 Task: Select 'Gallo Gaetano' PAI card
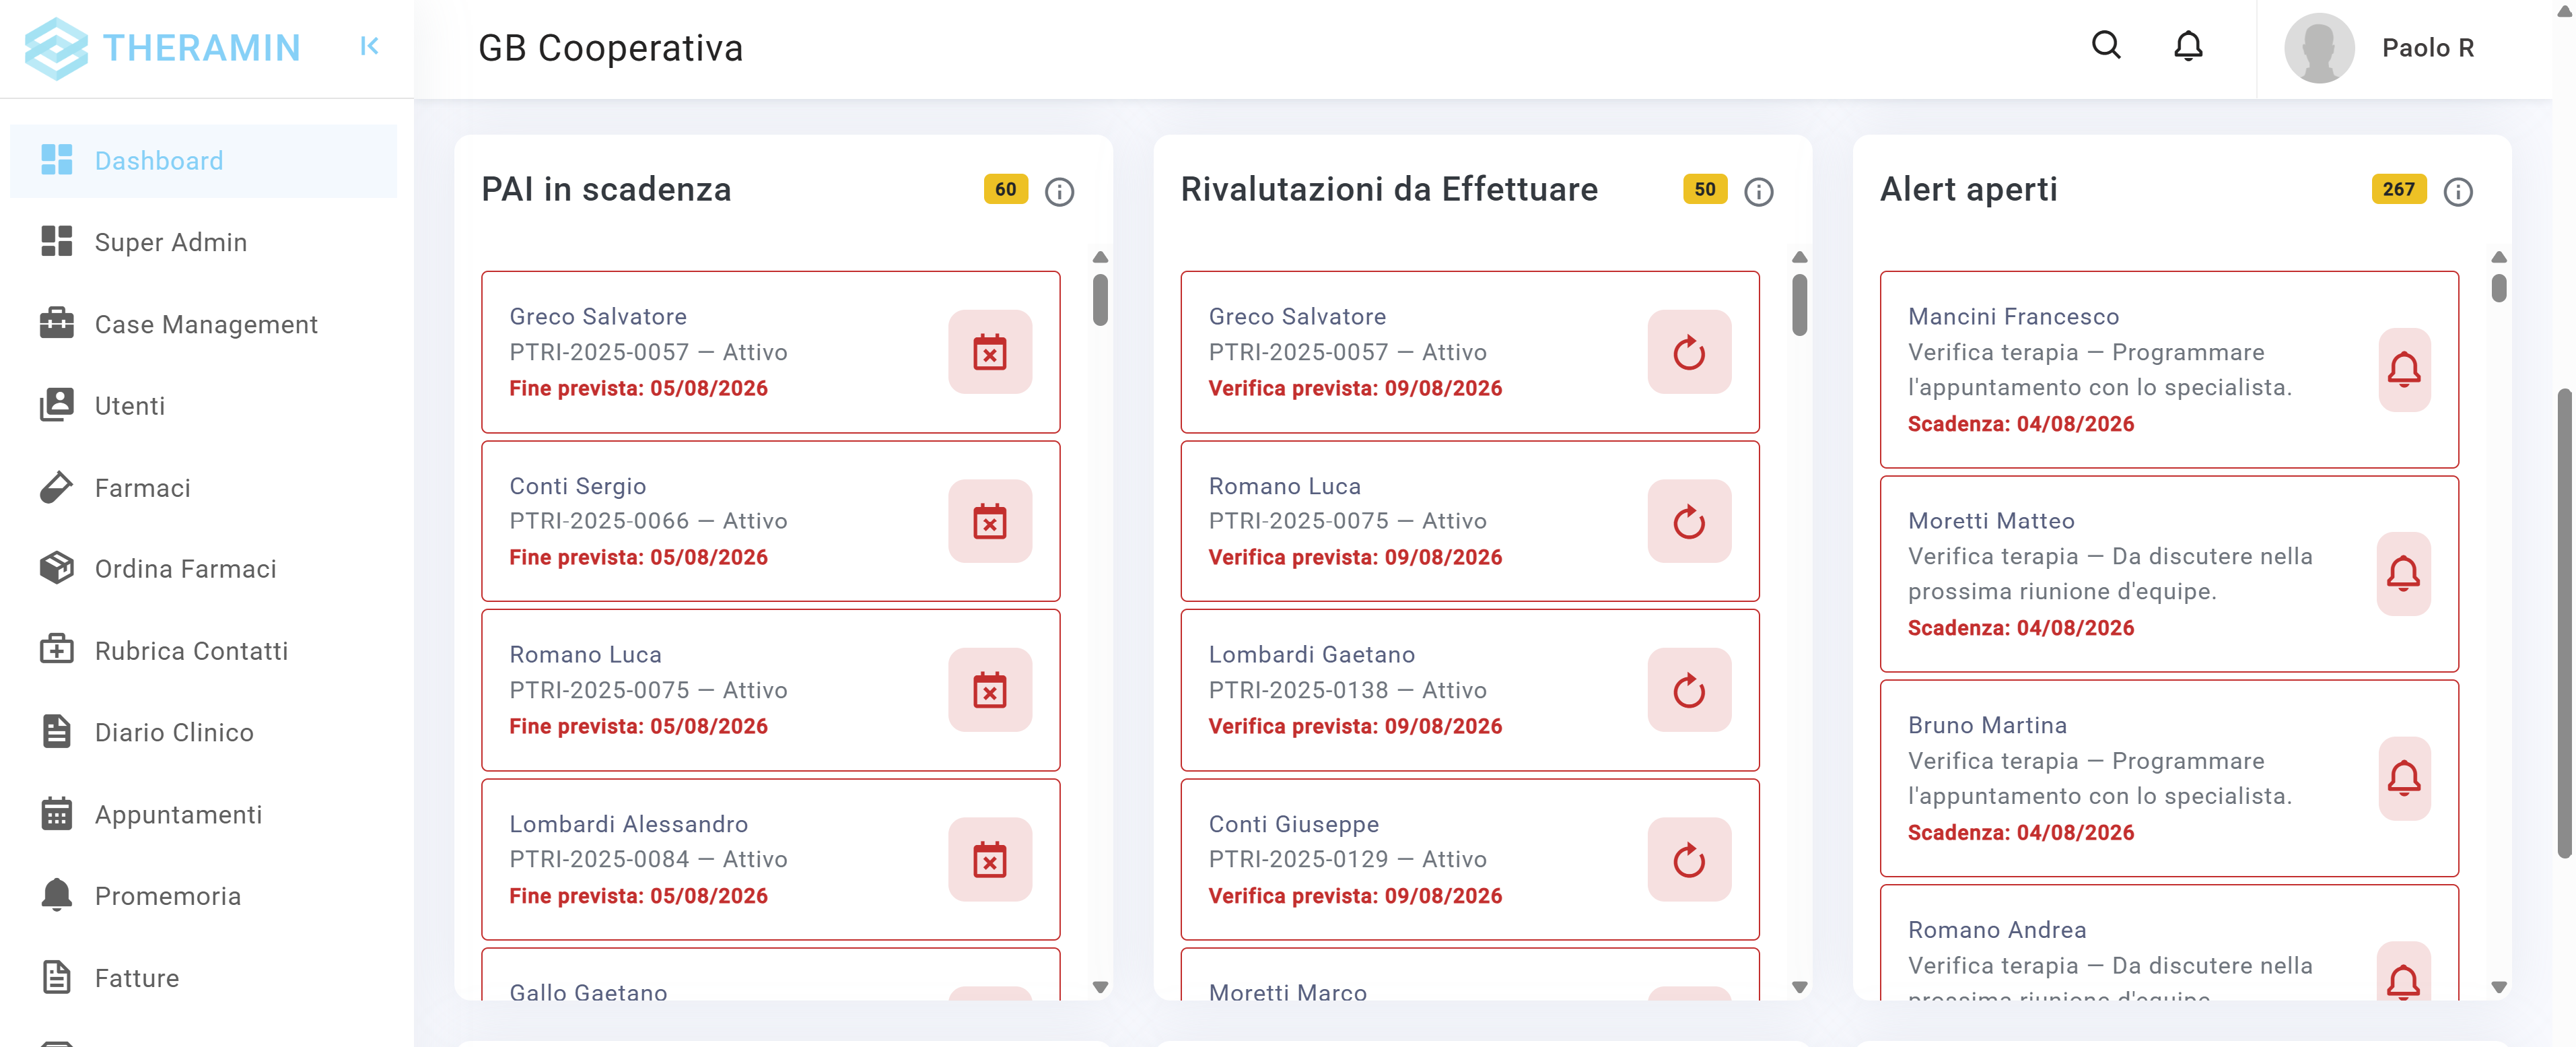pyautogui.click(x=770, y=975)
